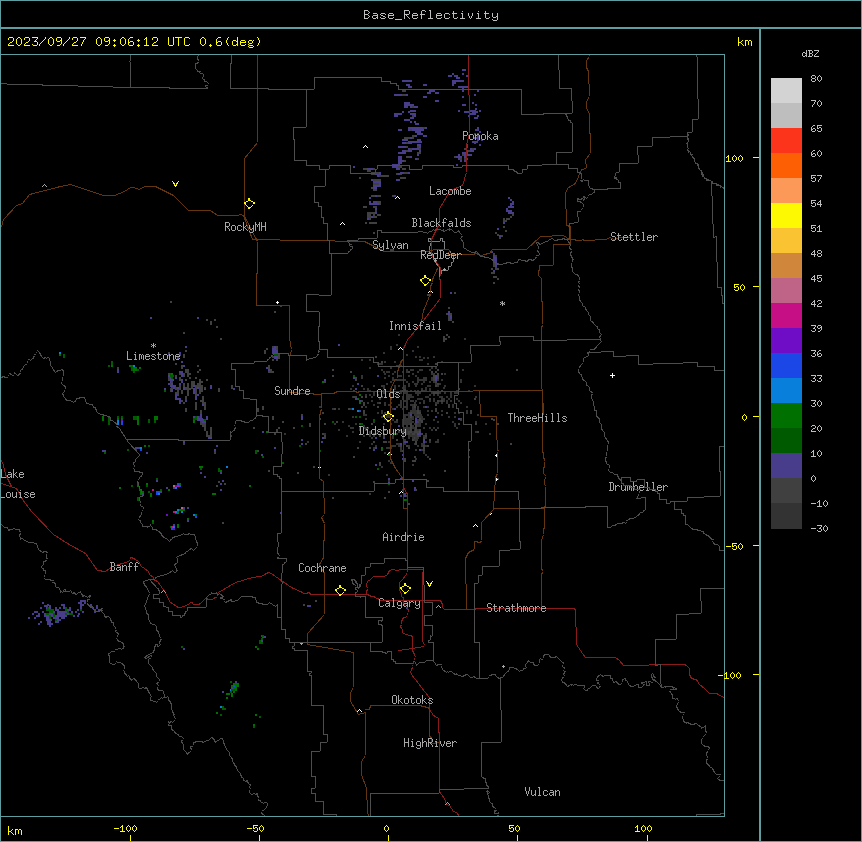Viewport: 862px width, 842px height.
Task: Pick the bright yellow 51-54 dBZ legend band
Action: point(786,215)
